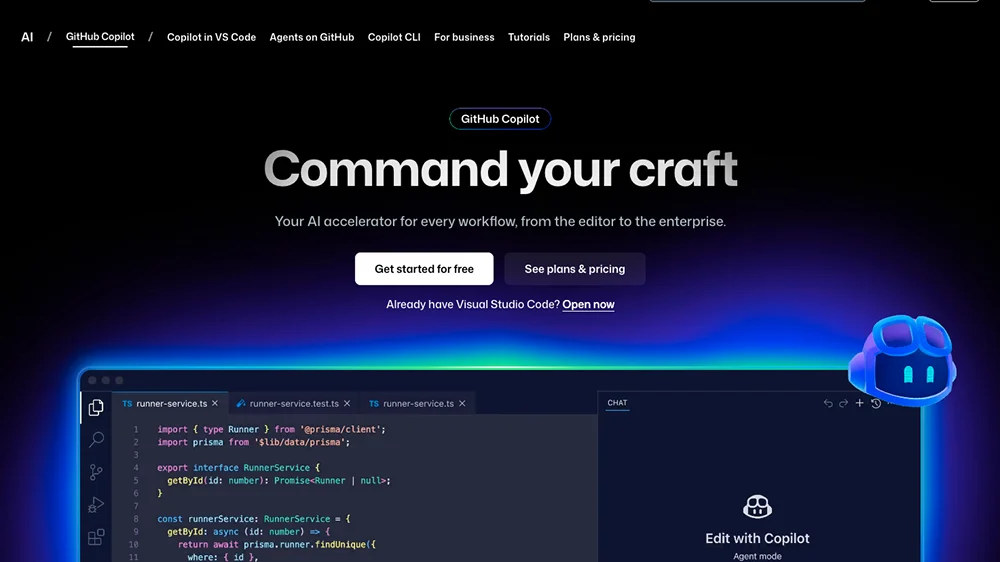Open Tutorials nav link

point(529,37)
